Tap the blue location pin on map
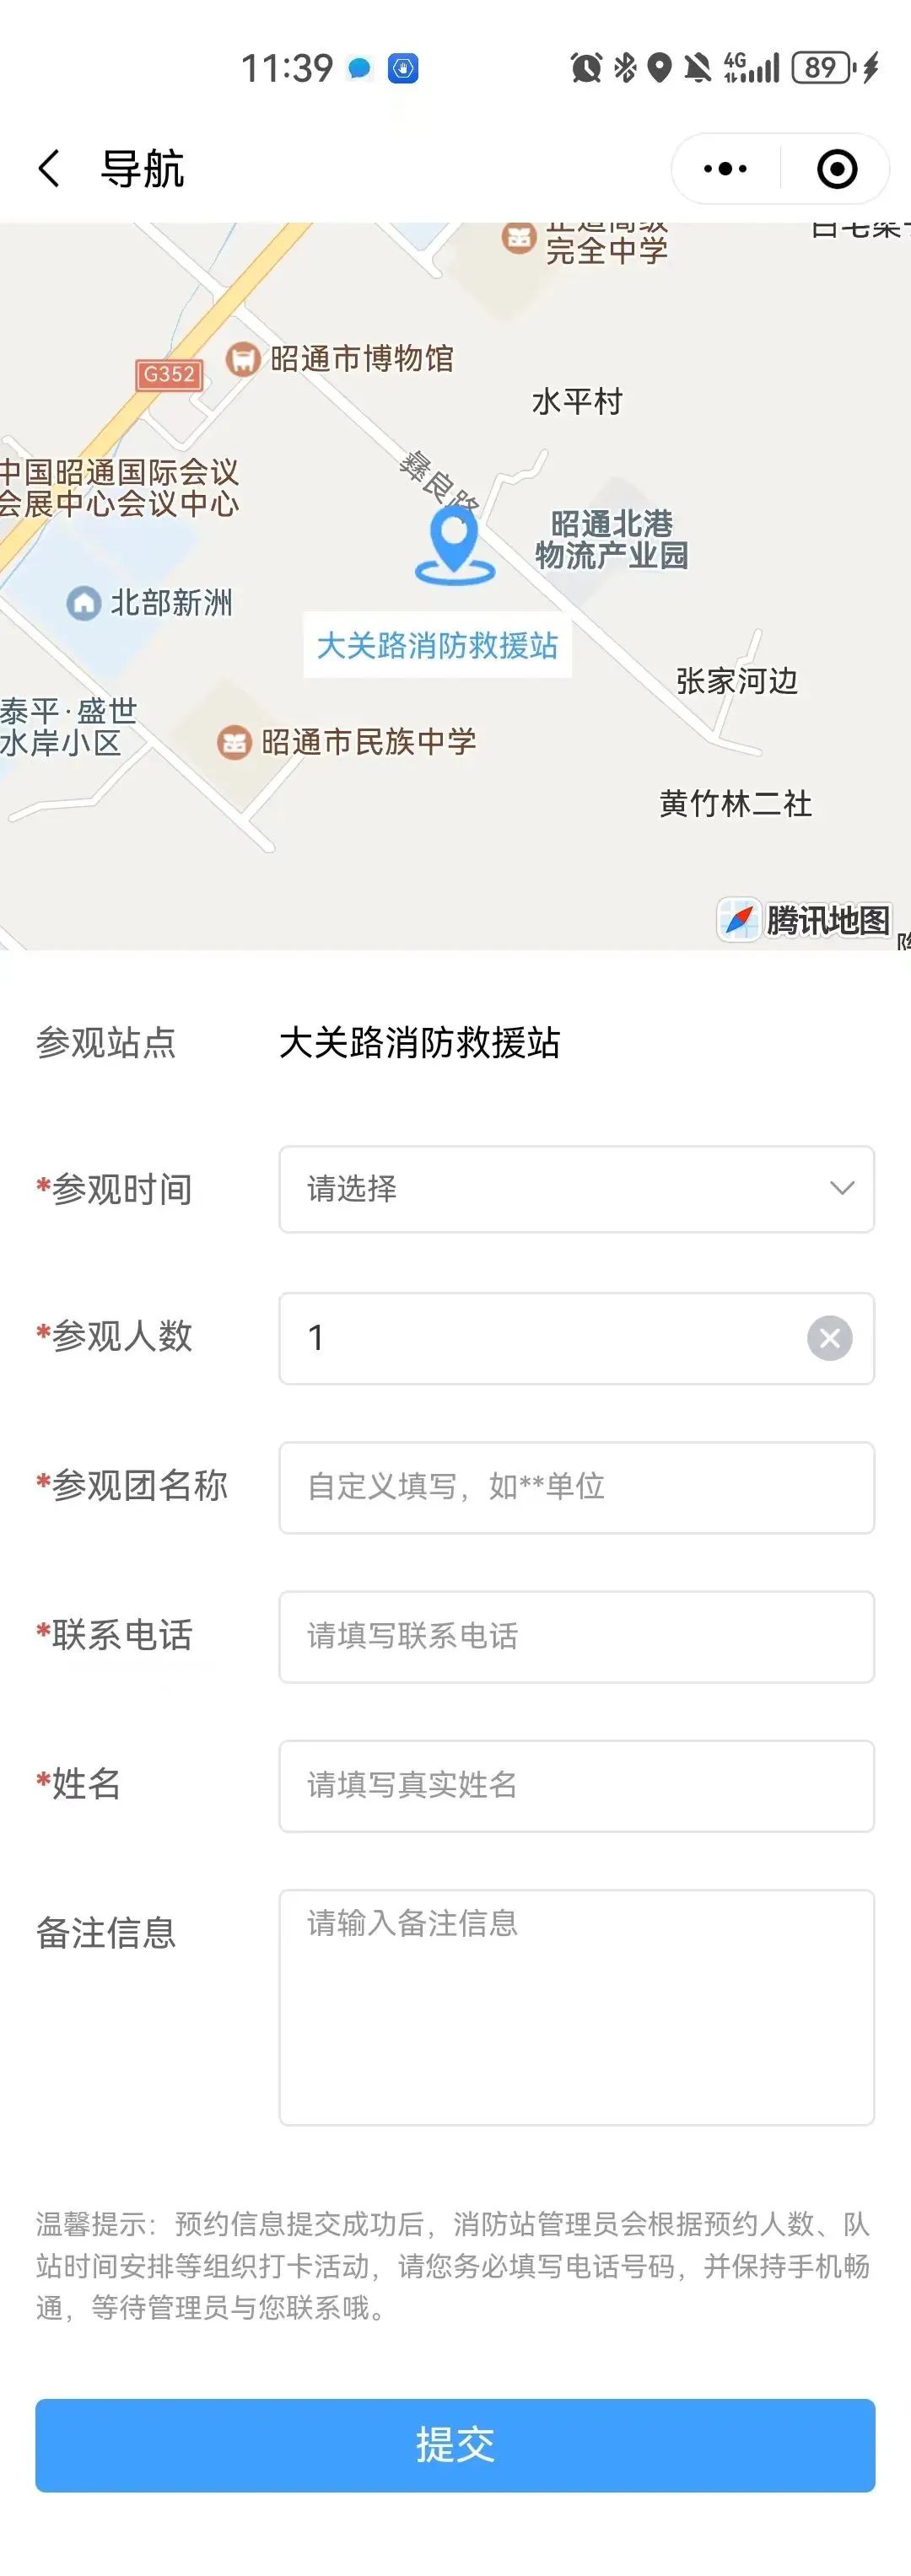911x2576 pixels. pos(455,541)
